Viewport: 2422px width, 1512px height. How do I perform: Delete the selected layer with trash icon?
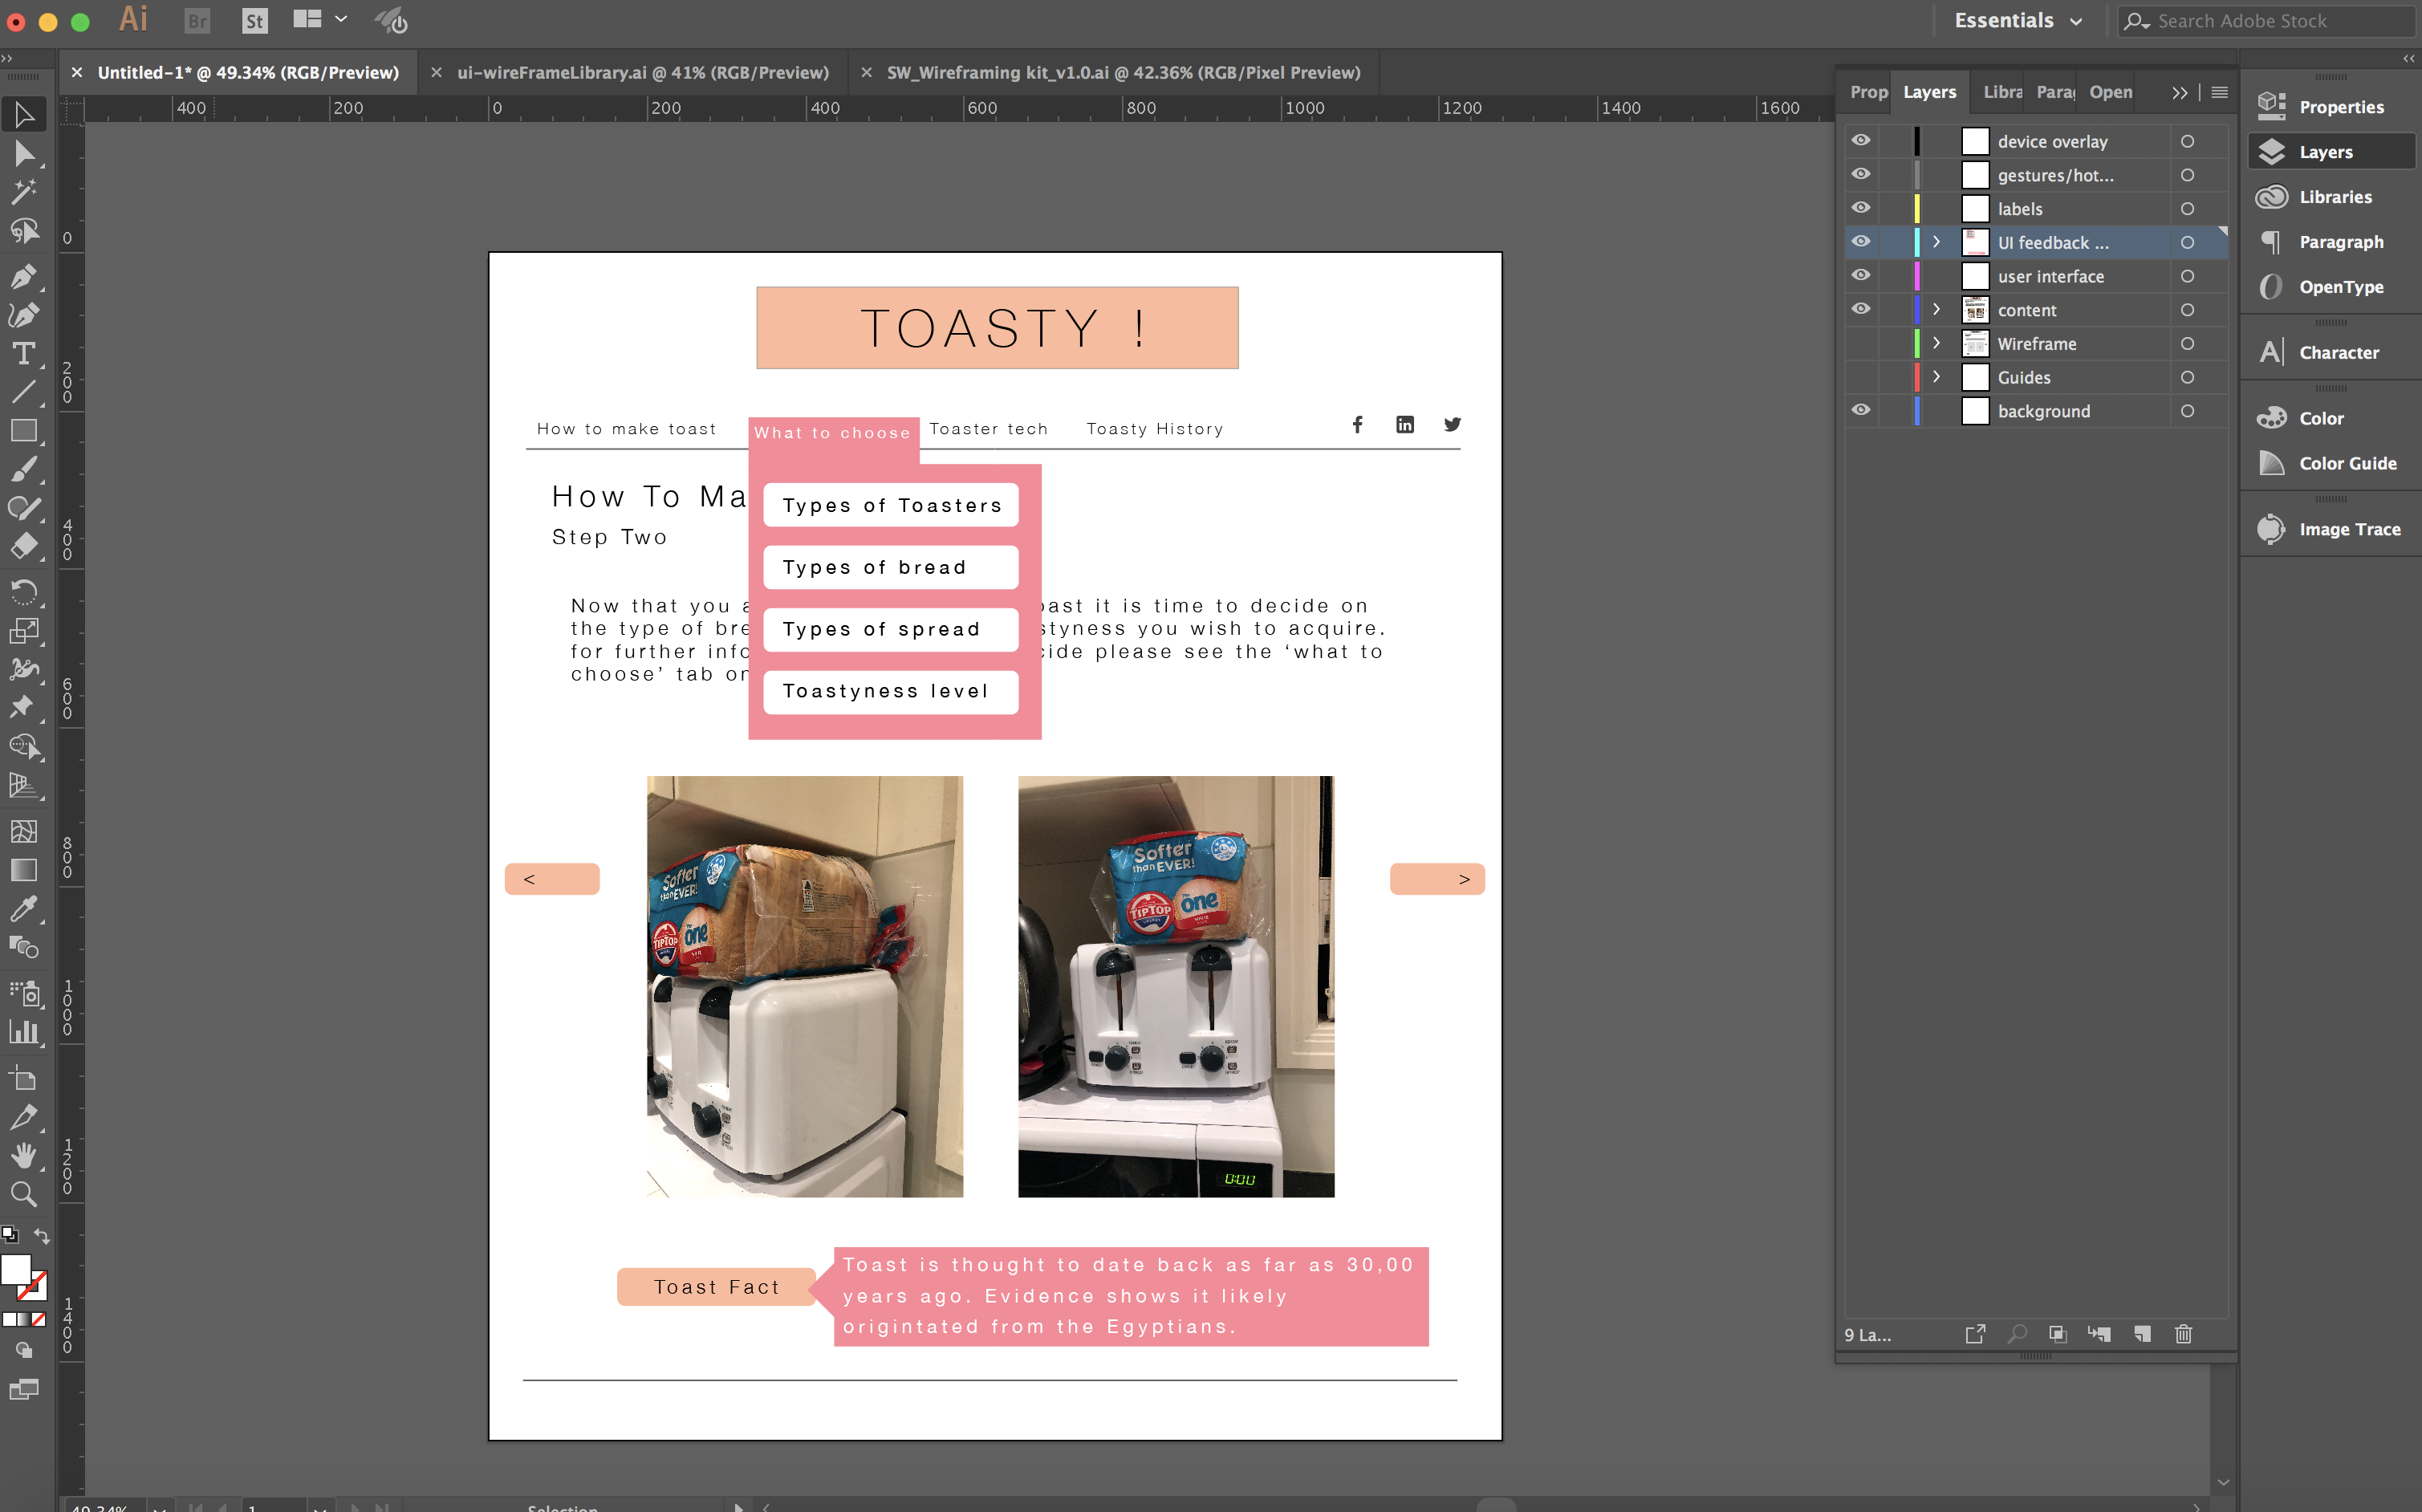click(x=2183, y=1334)
